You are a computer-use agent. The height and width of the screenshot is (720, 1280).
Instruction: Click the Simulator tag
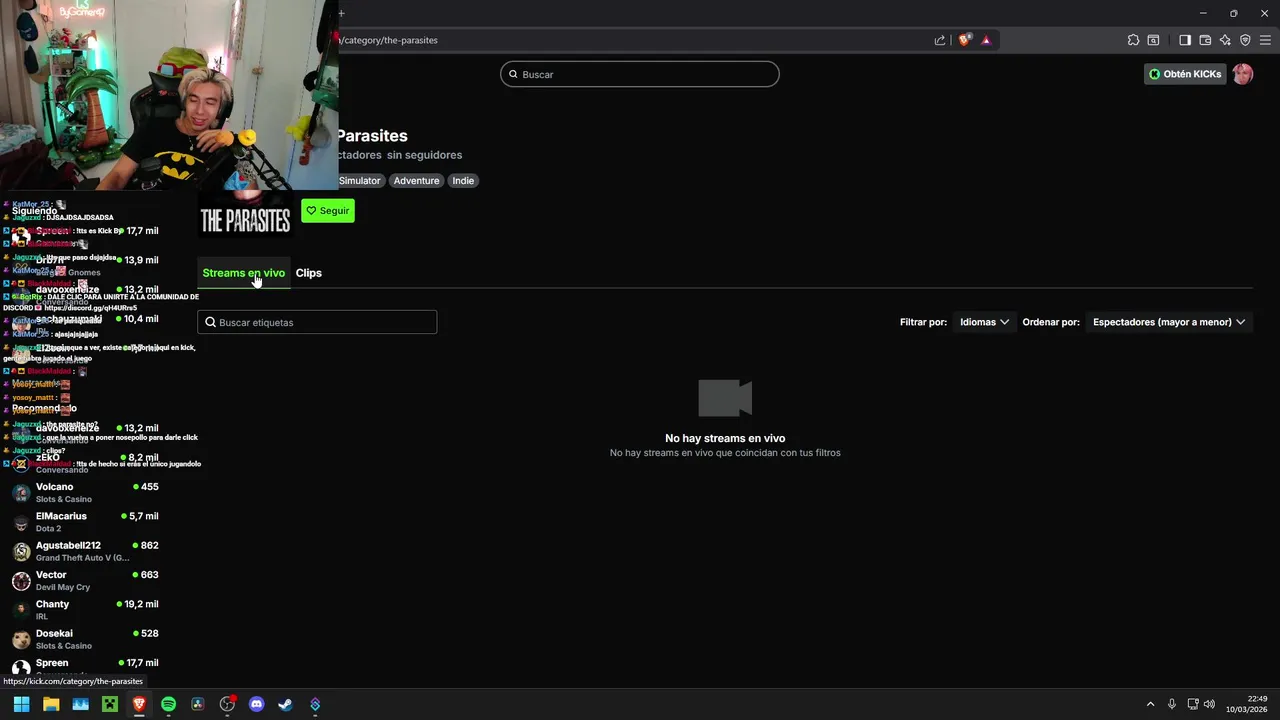(x=359, y=181)
